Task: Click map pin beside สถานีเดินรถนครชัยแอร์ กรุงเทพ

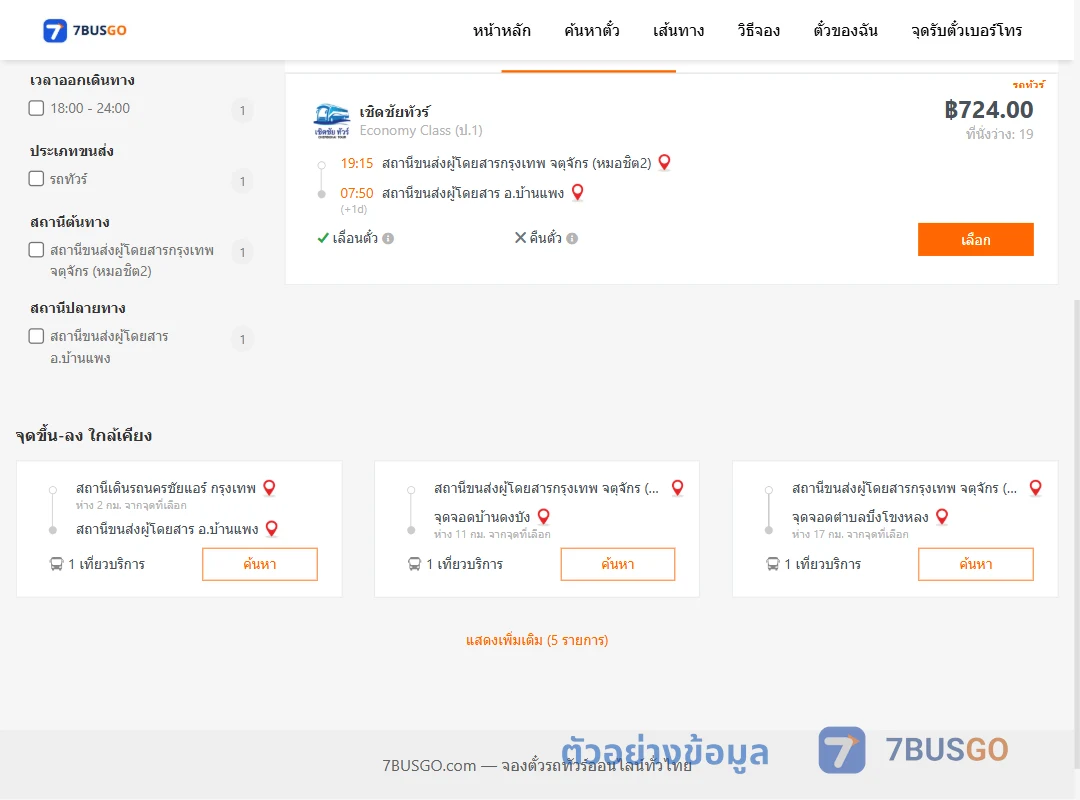Action: pos(269,488)
